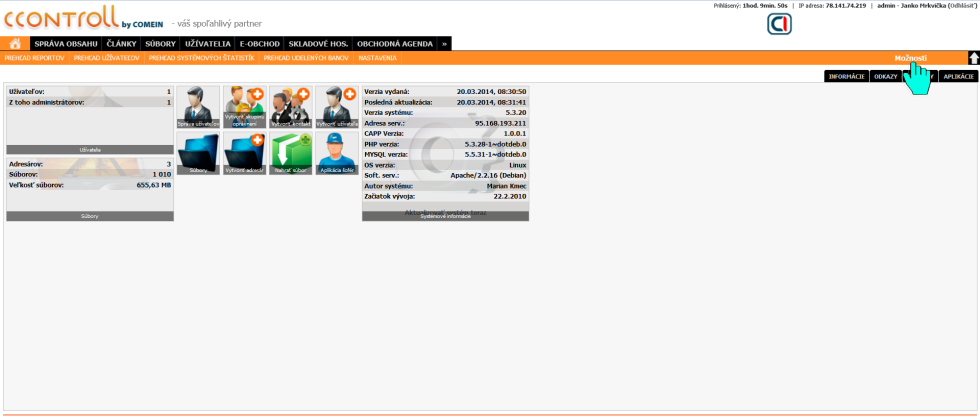
Task: Open the Súbory folder tile
Action: coord(198,153)
